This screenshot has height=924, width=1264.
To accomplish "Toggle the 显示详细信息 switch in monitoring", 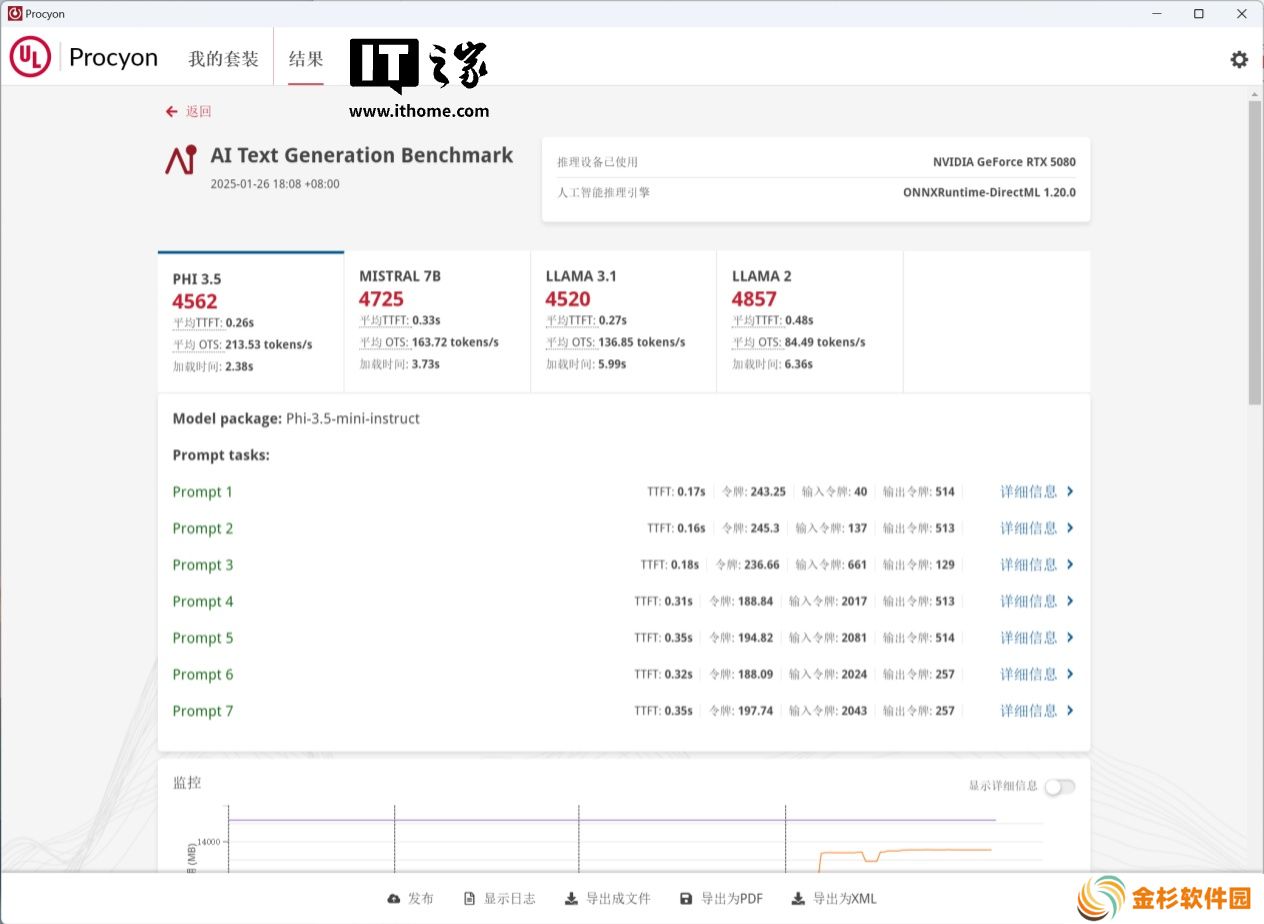I will click(1060, 786).
